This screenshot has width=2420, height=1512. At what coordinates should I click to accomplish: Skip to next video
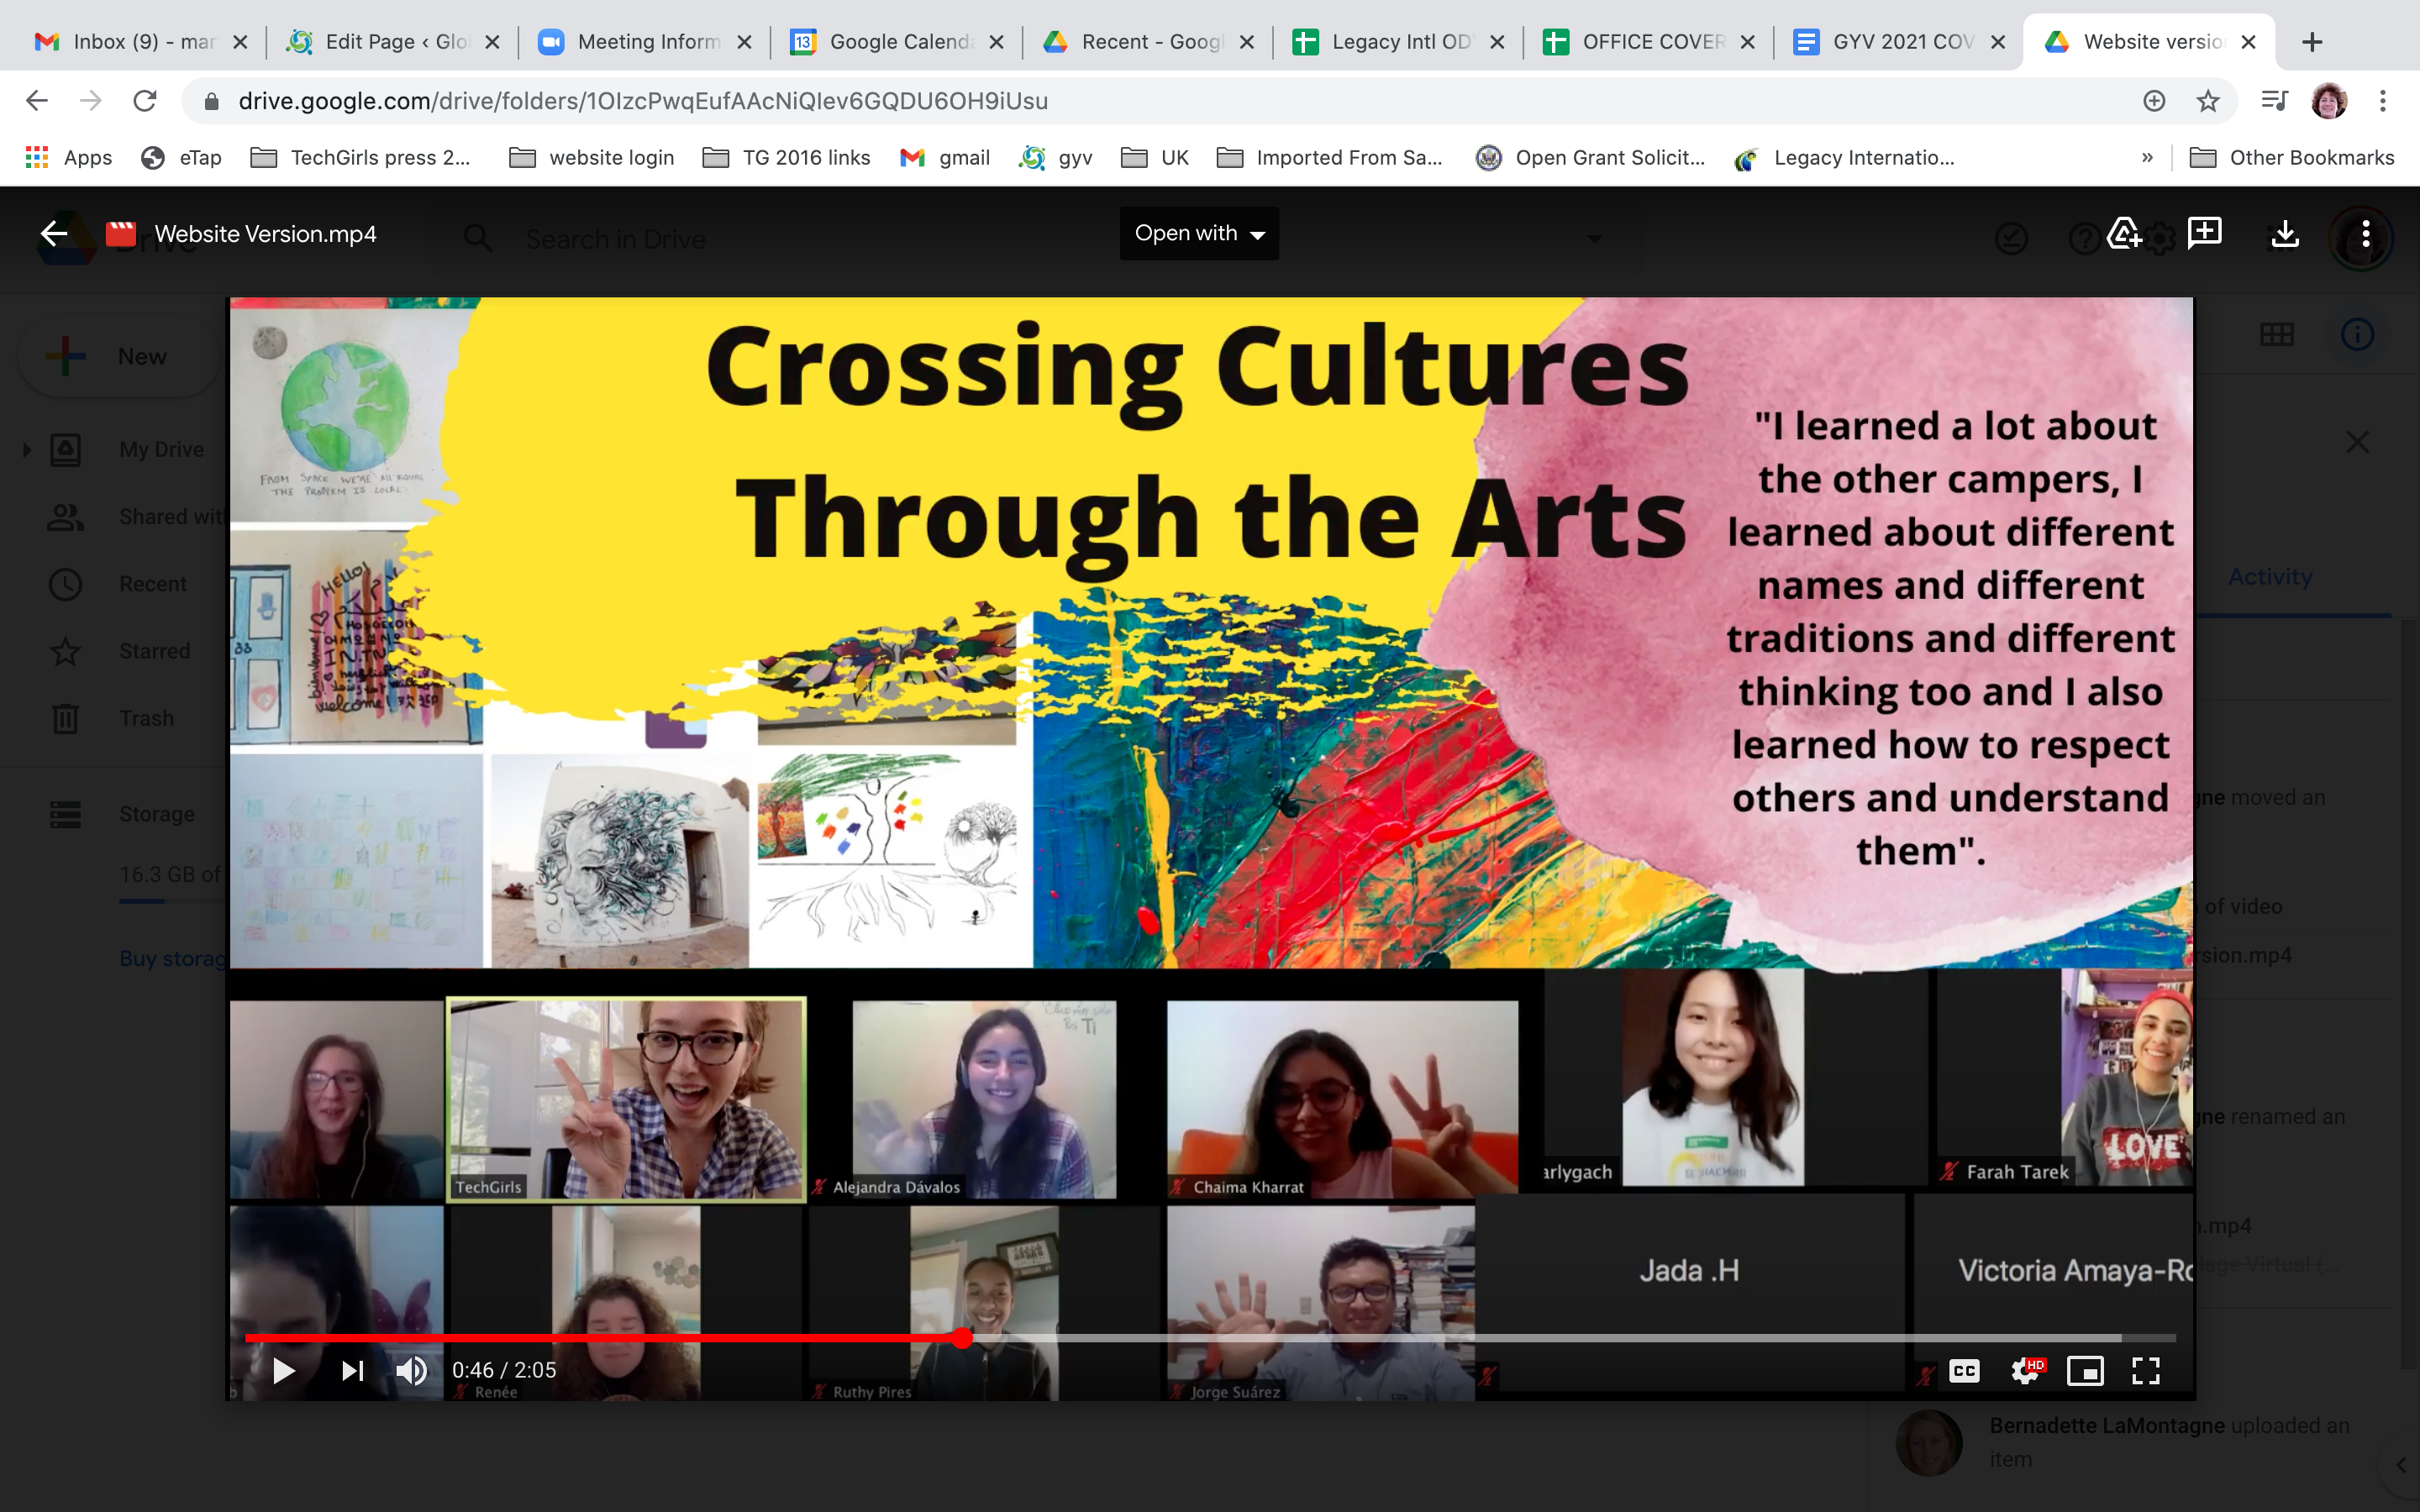pos(352,1370)
